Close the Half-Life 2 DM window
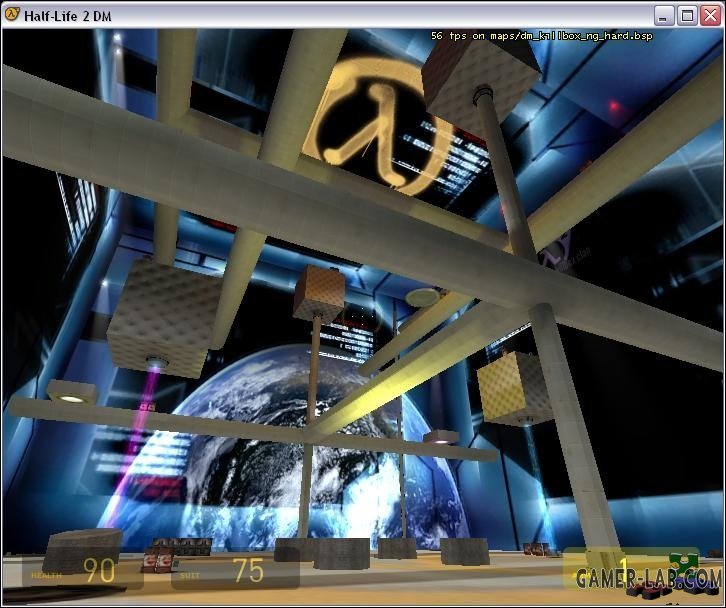The image size is (726, 608). [710, 16]
